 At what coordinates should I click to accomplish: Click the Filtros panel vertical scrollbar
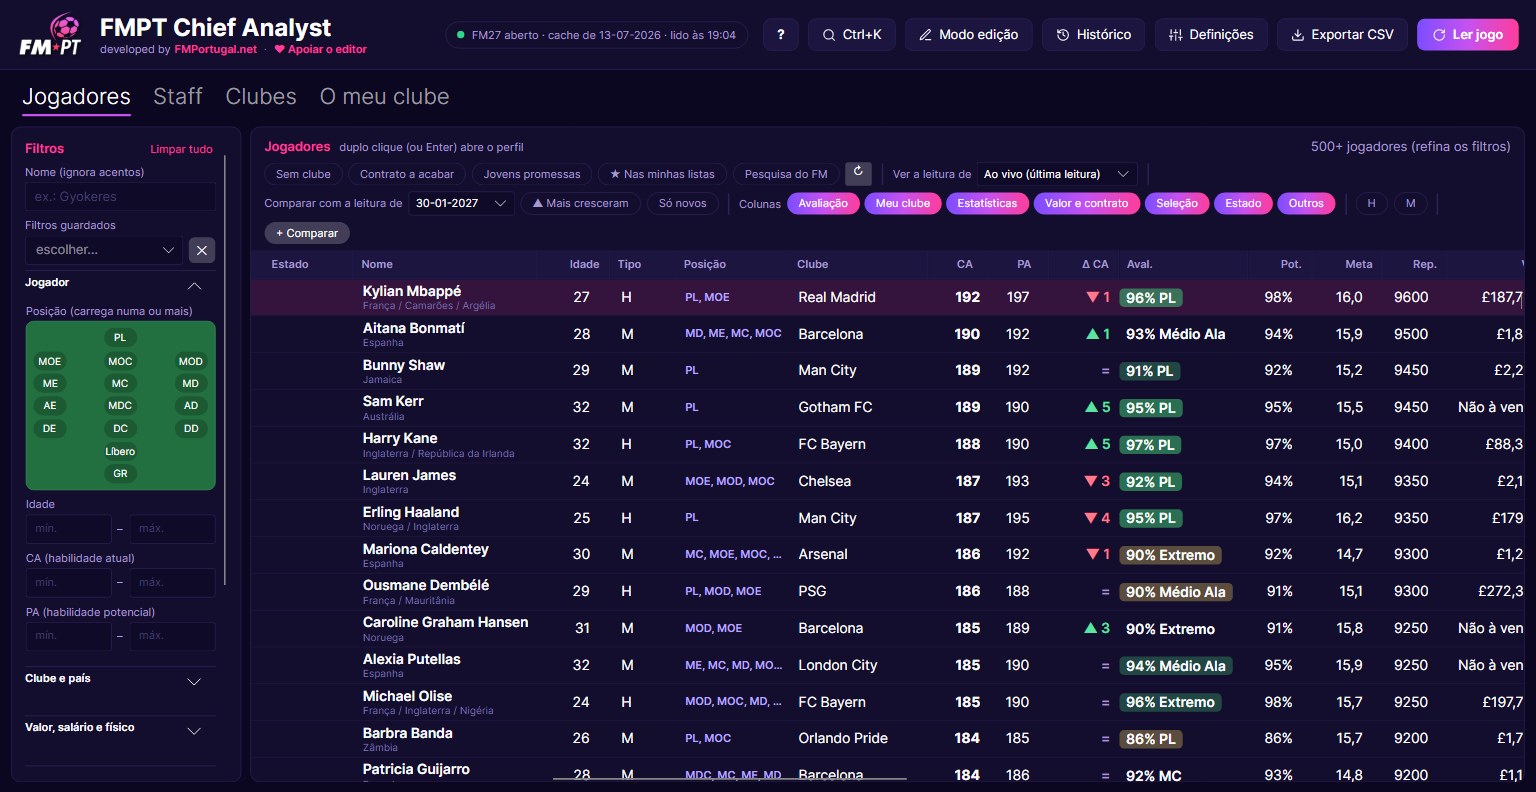point(226,370)
